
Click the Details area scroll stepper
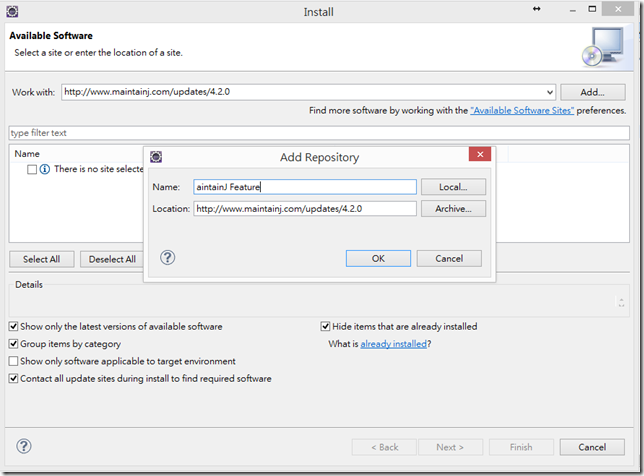[x=621, y=302]
